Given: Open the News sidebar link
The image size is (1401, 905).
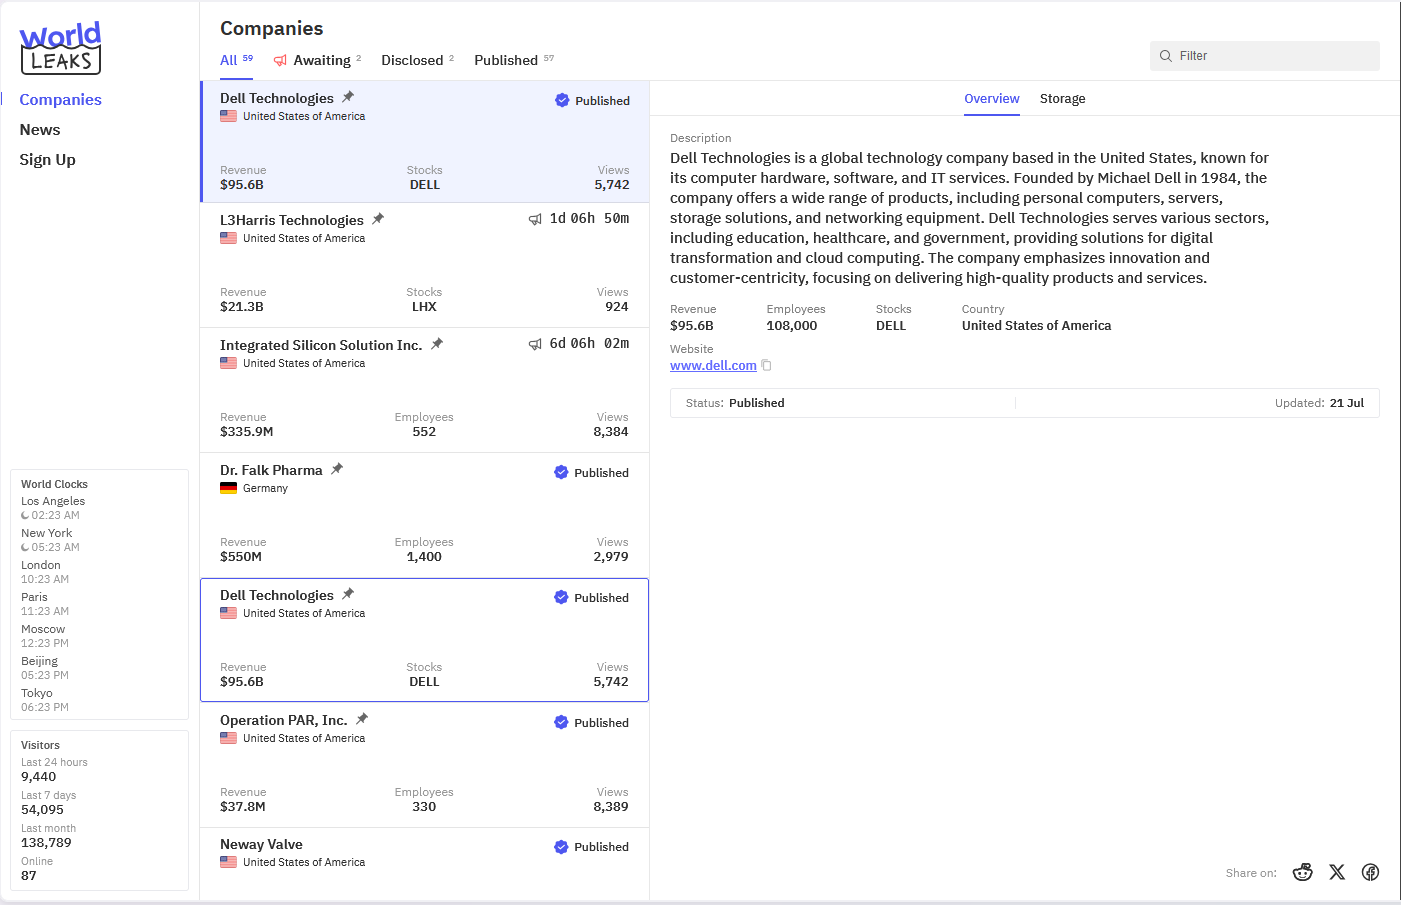Looking at the screenshot, I should pyautogui.click(x=40, y=130).
